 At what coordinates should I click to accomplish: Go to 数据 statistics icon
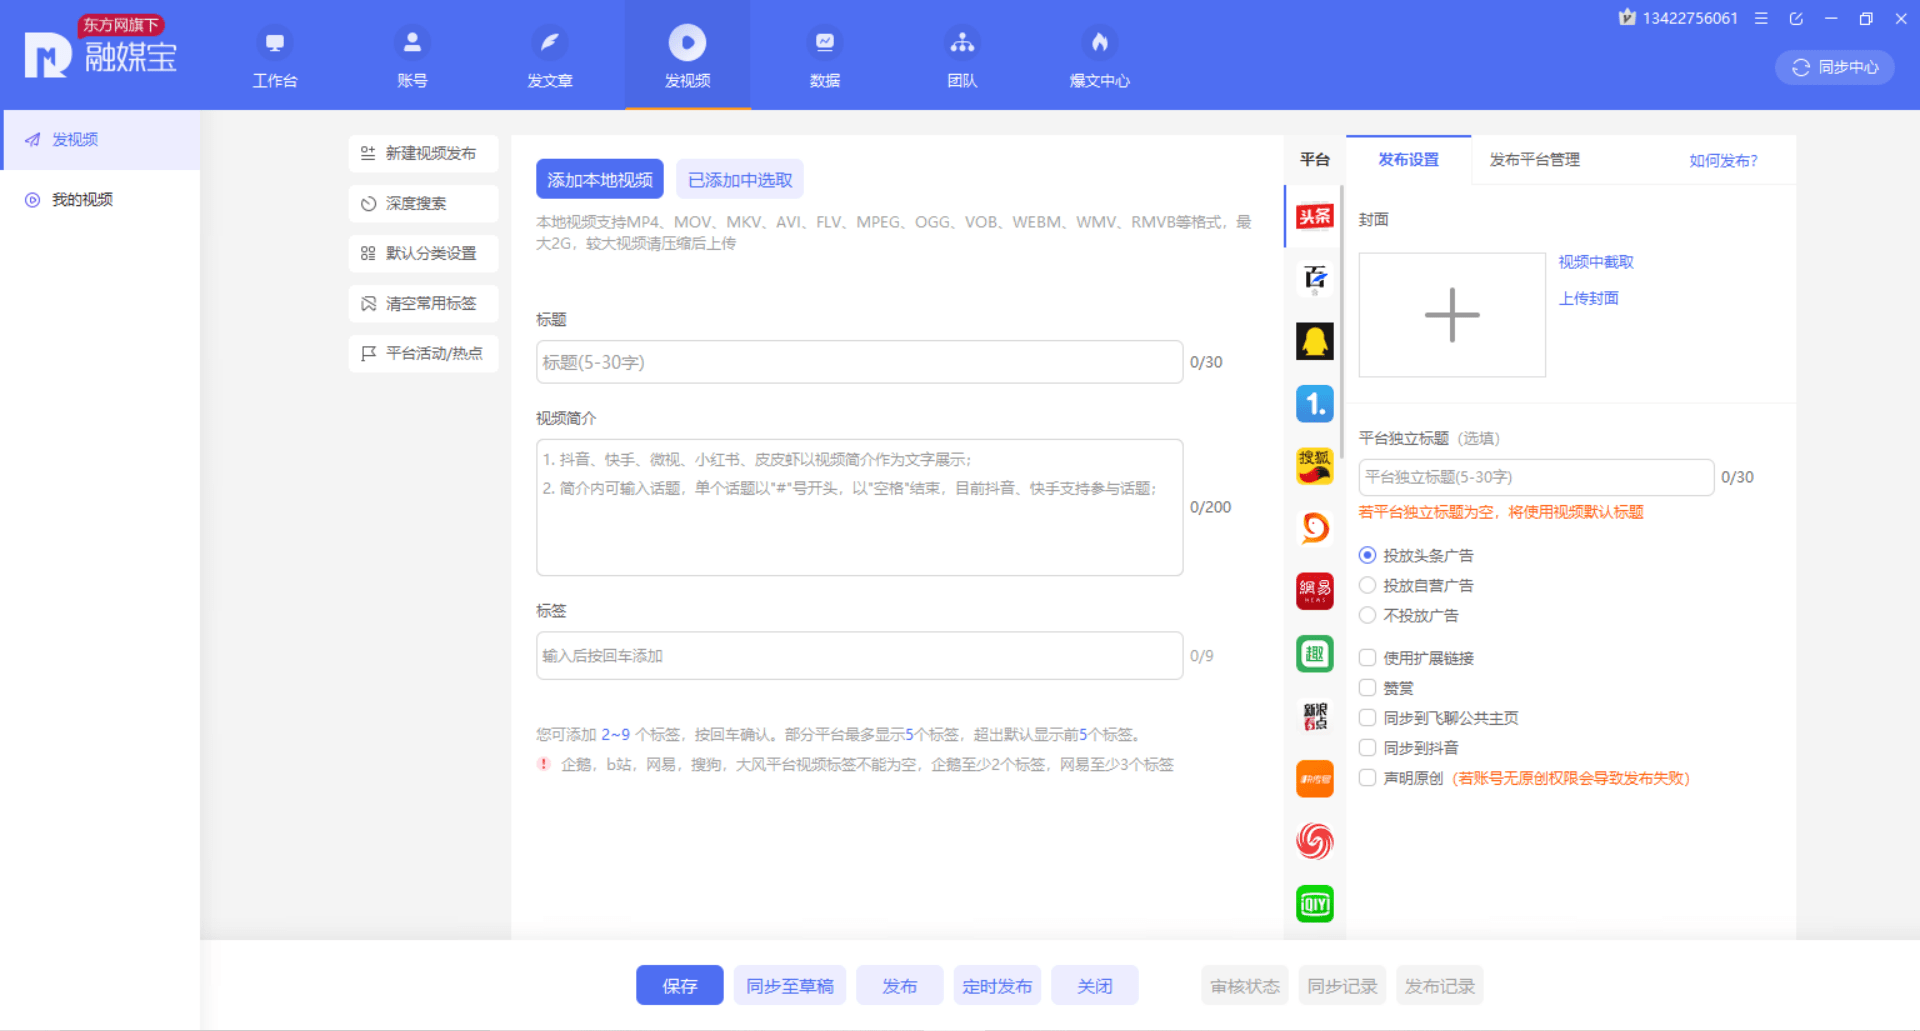point(824,43)
